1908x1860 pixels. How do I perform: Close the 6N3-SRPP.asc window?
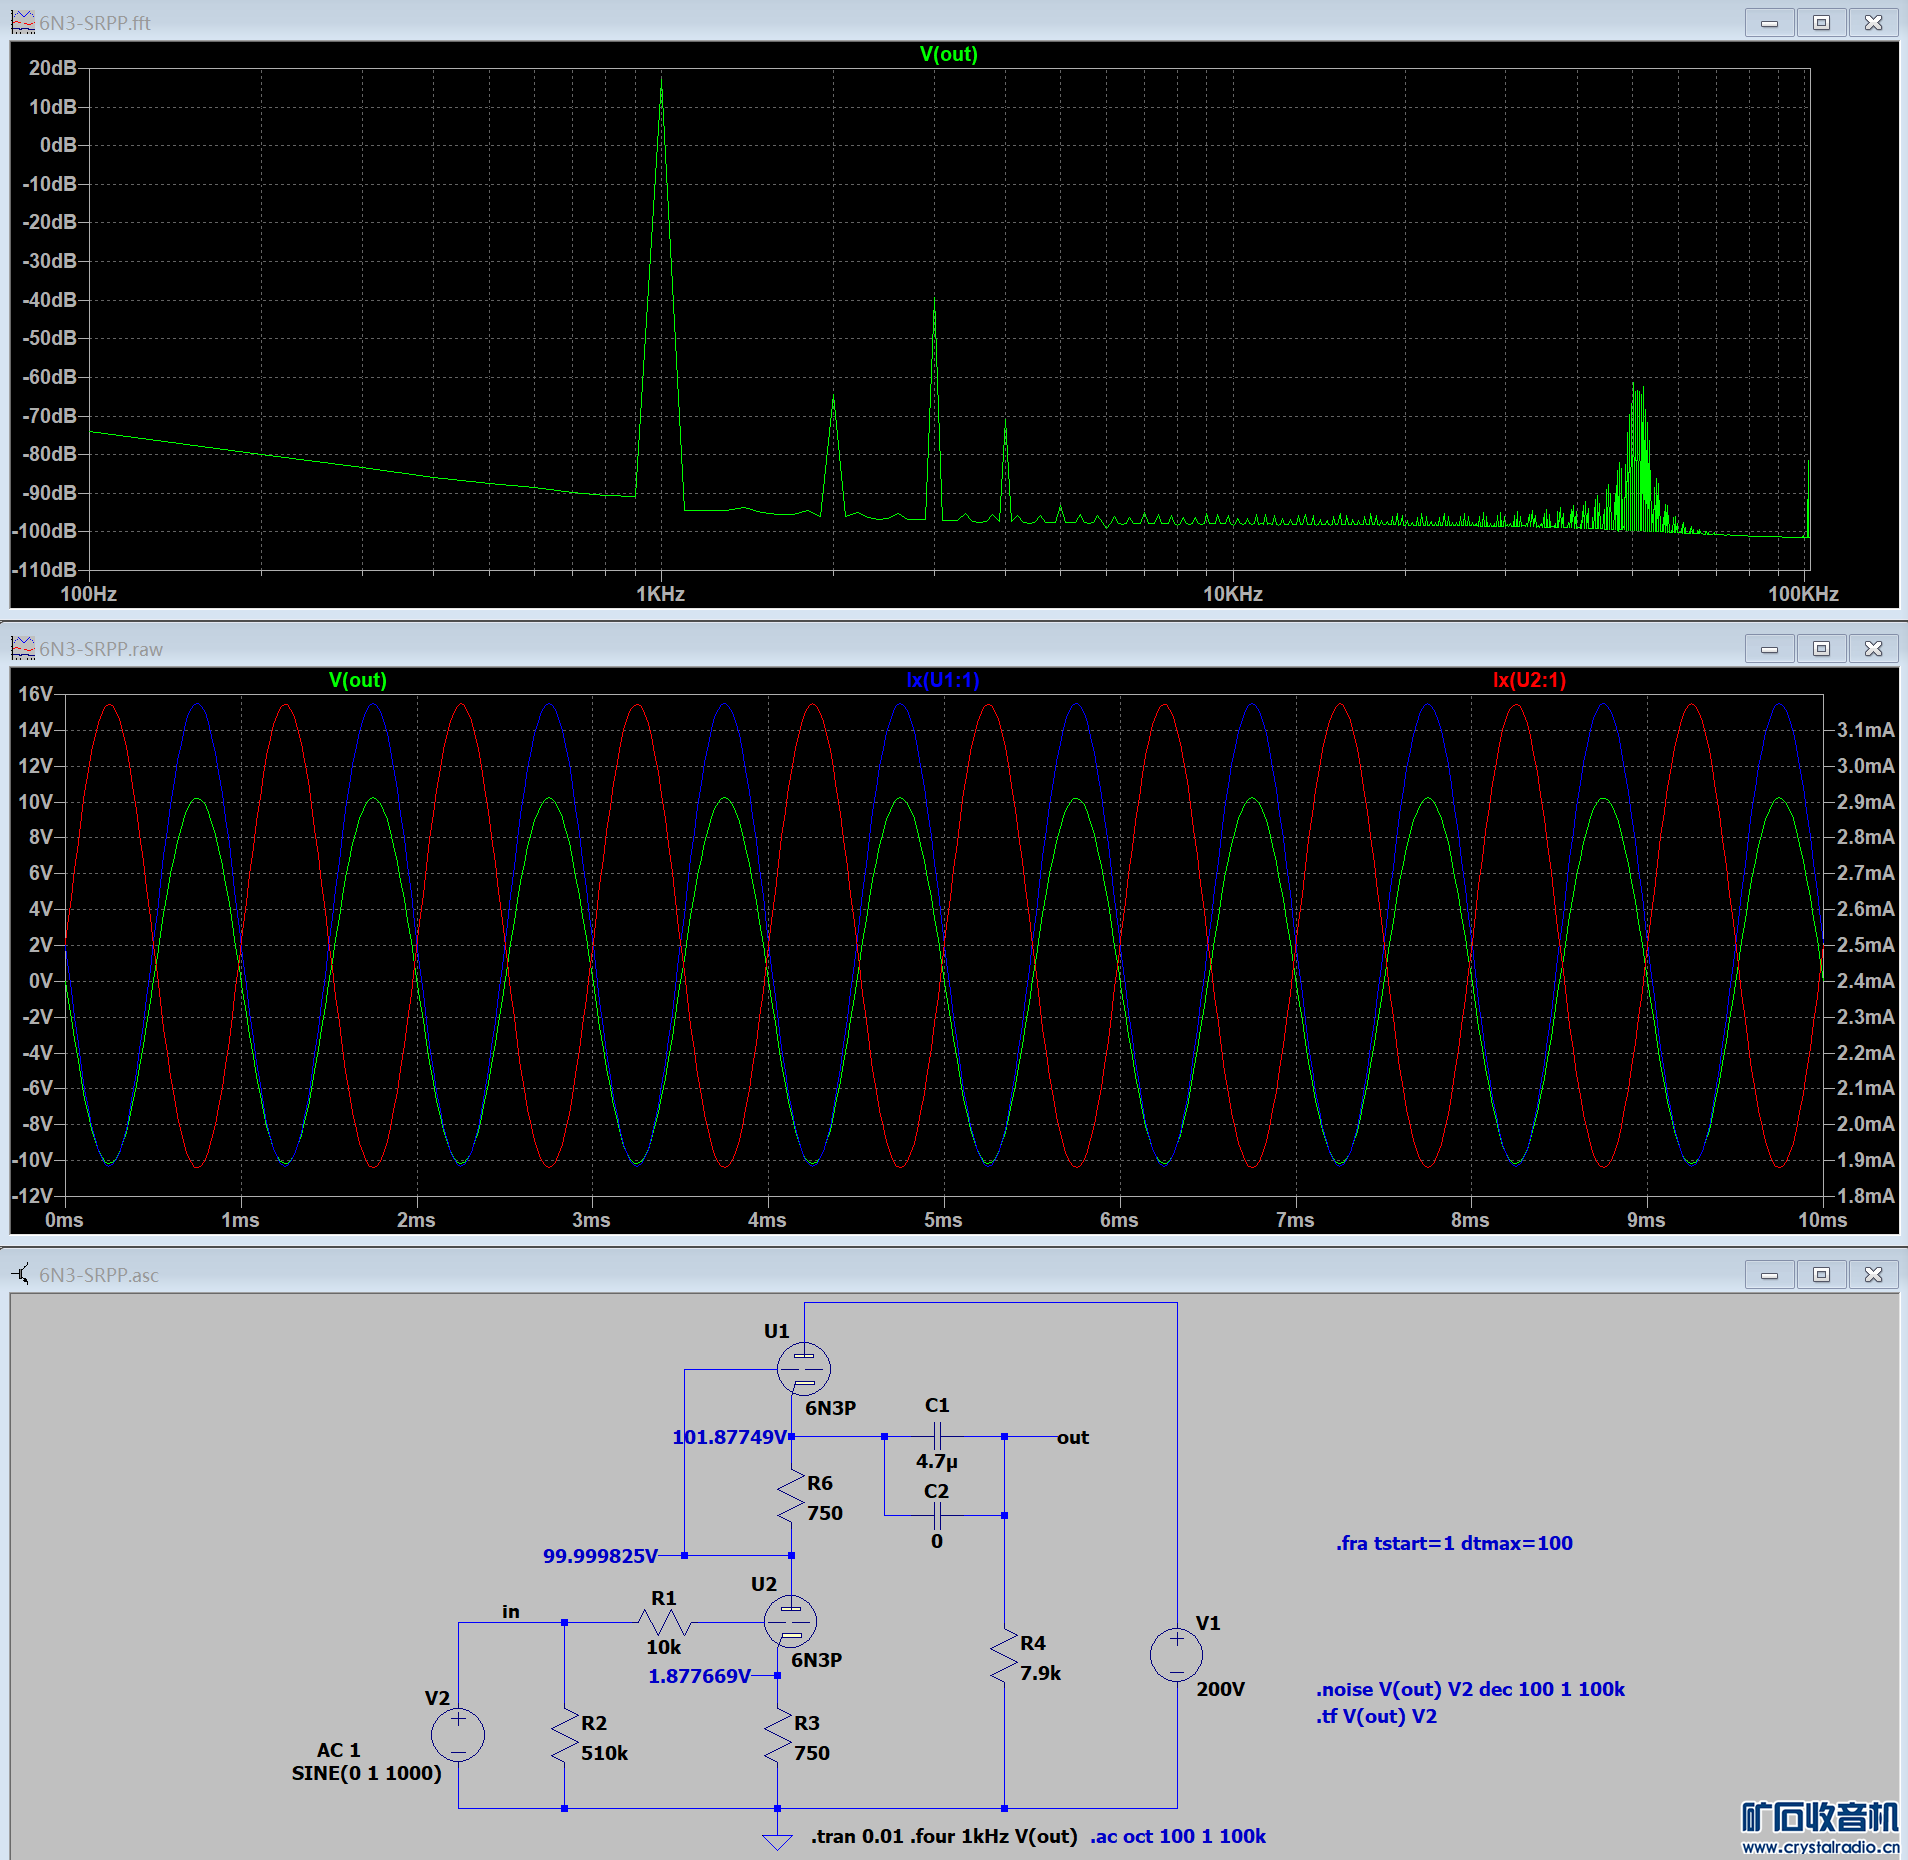pos(1873,1274)
